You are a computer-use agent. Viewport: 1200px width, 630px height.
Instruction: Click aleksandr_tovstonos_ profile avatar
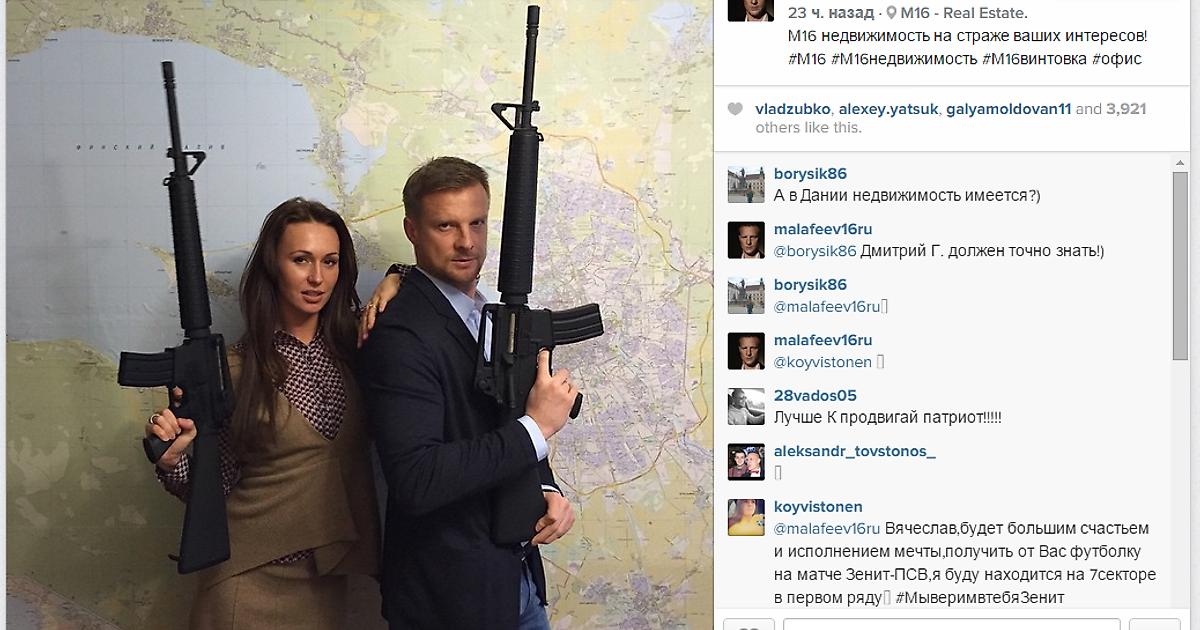[x=746, y=461]
